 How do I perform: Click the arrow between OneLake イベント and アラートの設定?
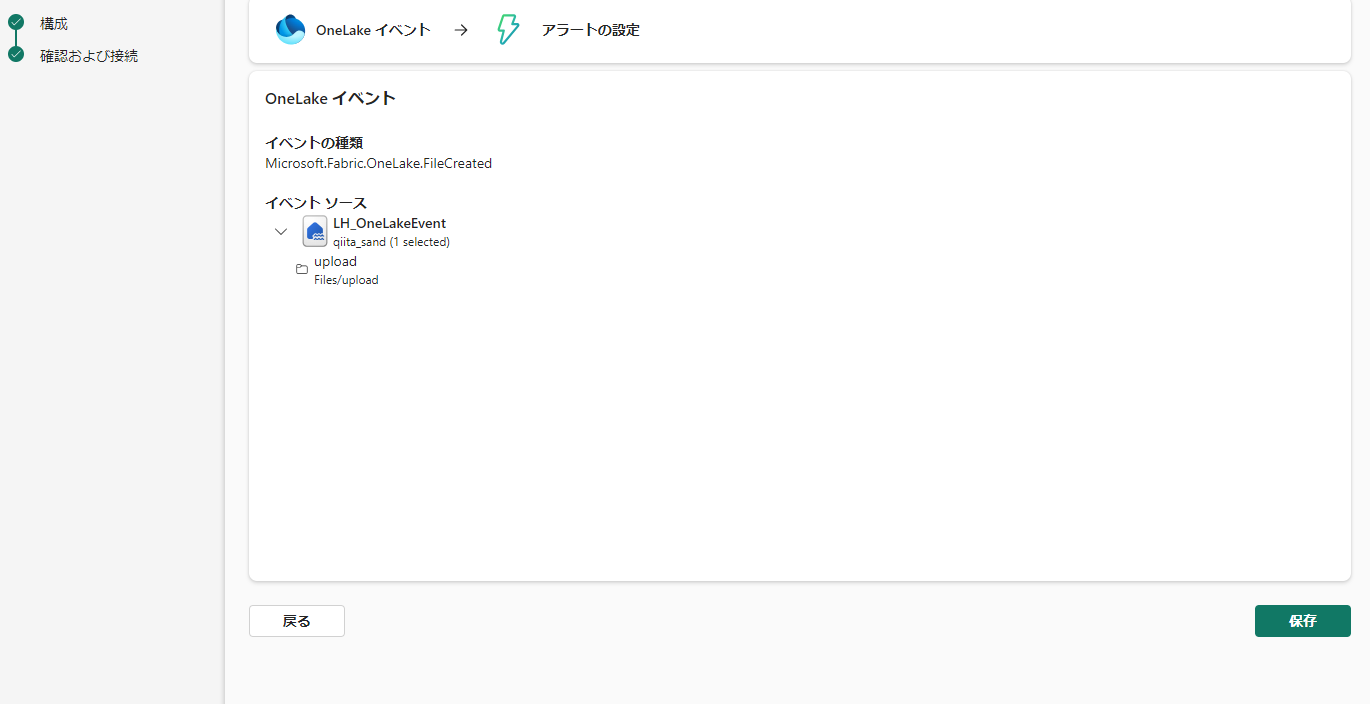click(461, 30)
